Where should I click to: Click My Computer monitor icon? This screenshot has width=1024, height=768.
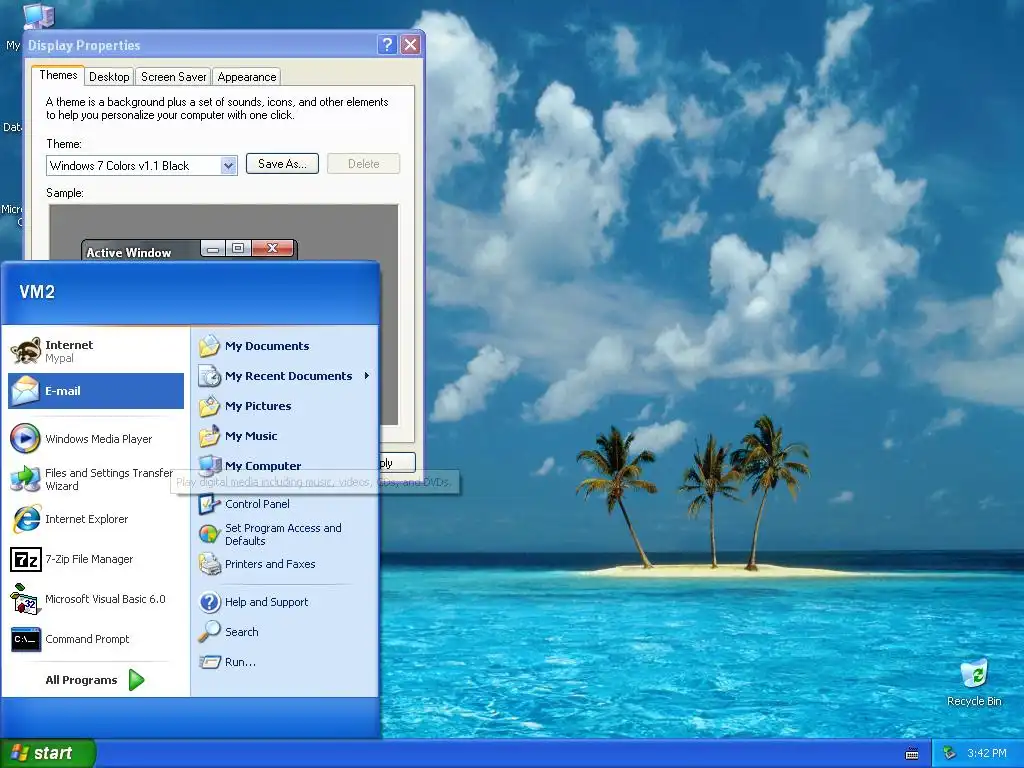(x=209, y=465)
